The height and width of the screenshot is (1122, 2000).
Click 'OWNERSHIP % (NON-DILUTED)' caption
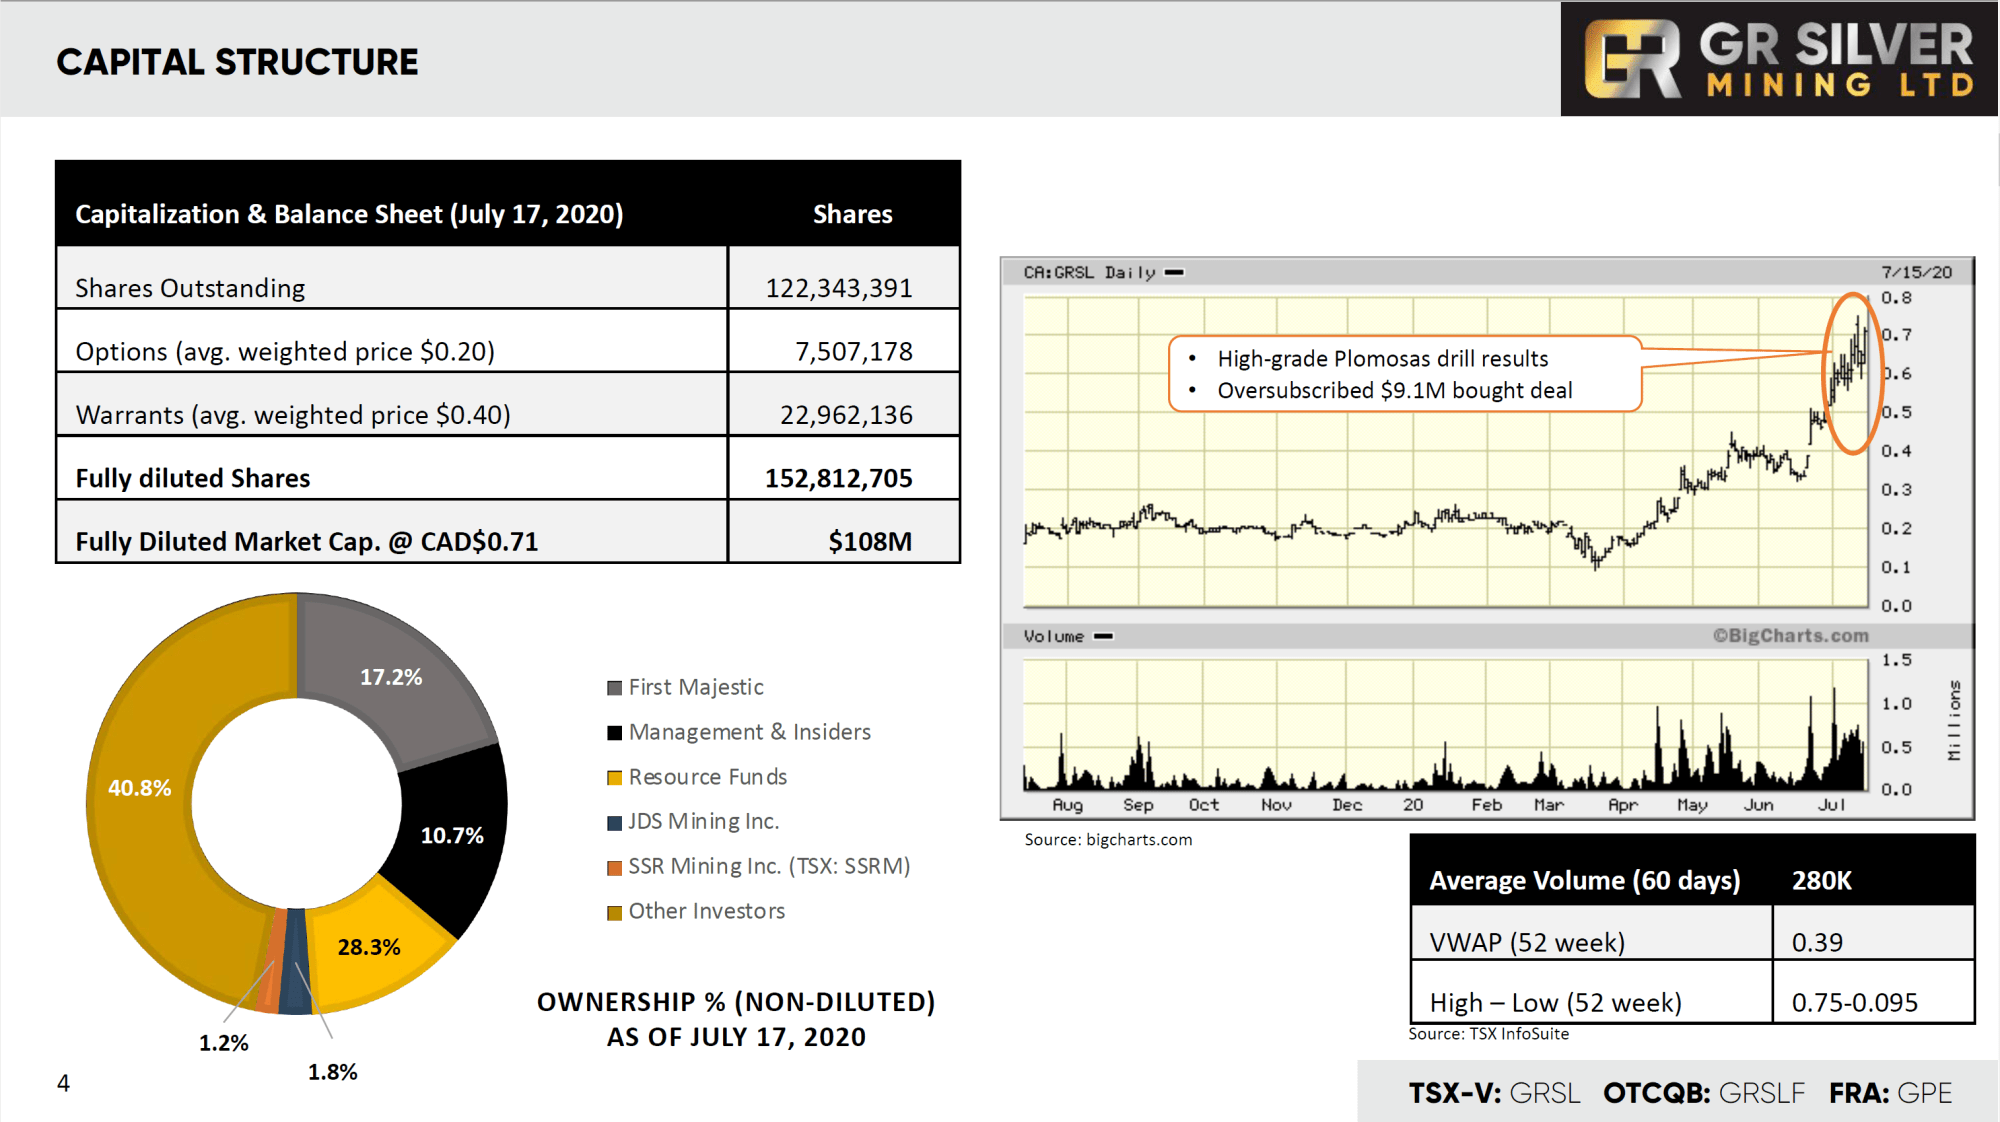pyautogui.click(x=736, y=1002)
